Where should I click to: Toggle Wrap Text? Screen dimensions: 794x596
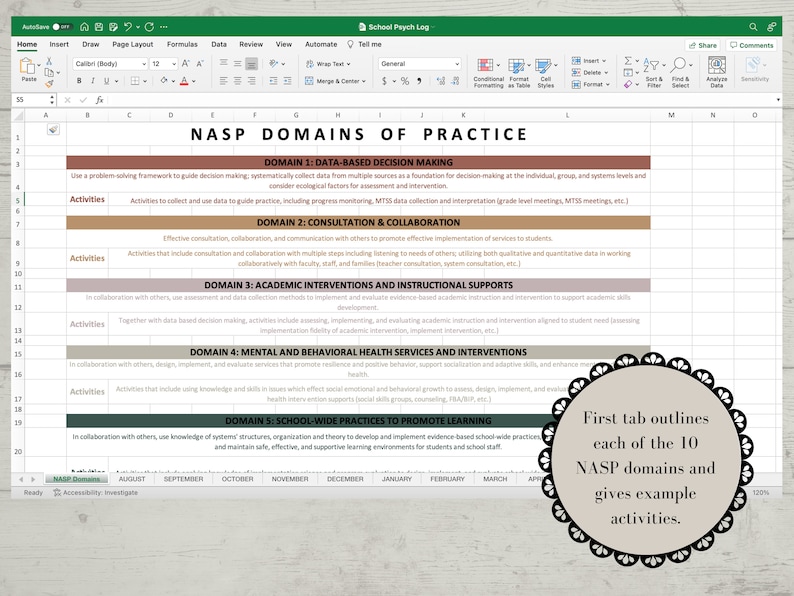tap(328, 64)
